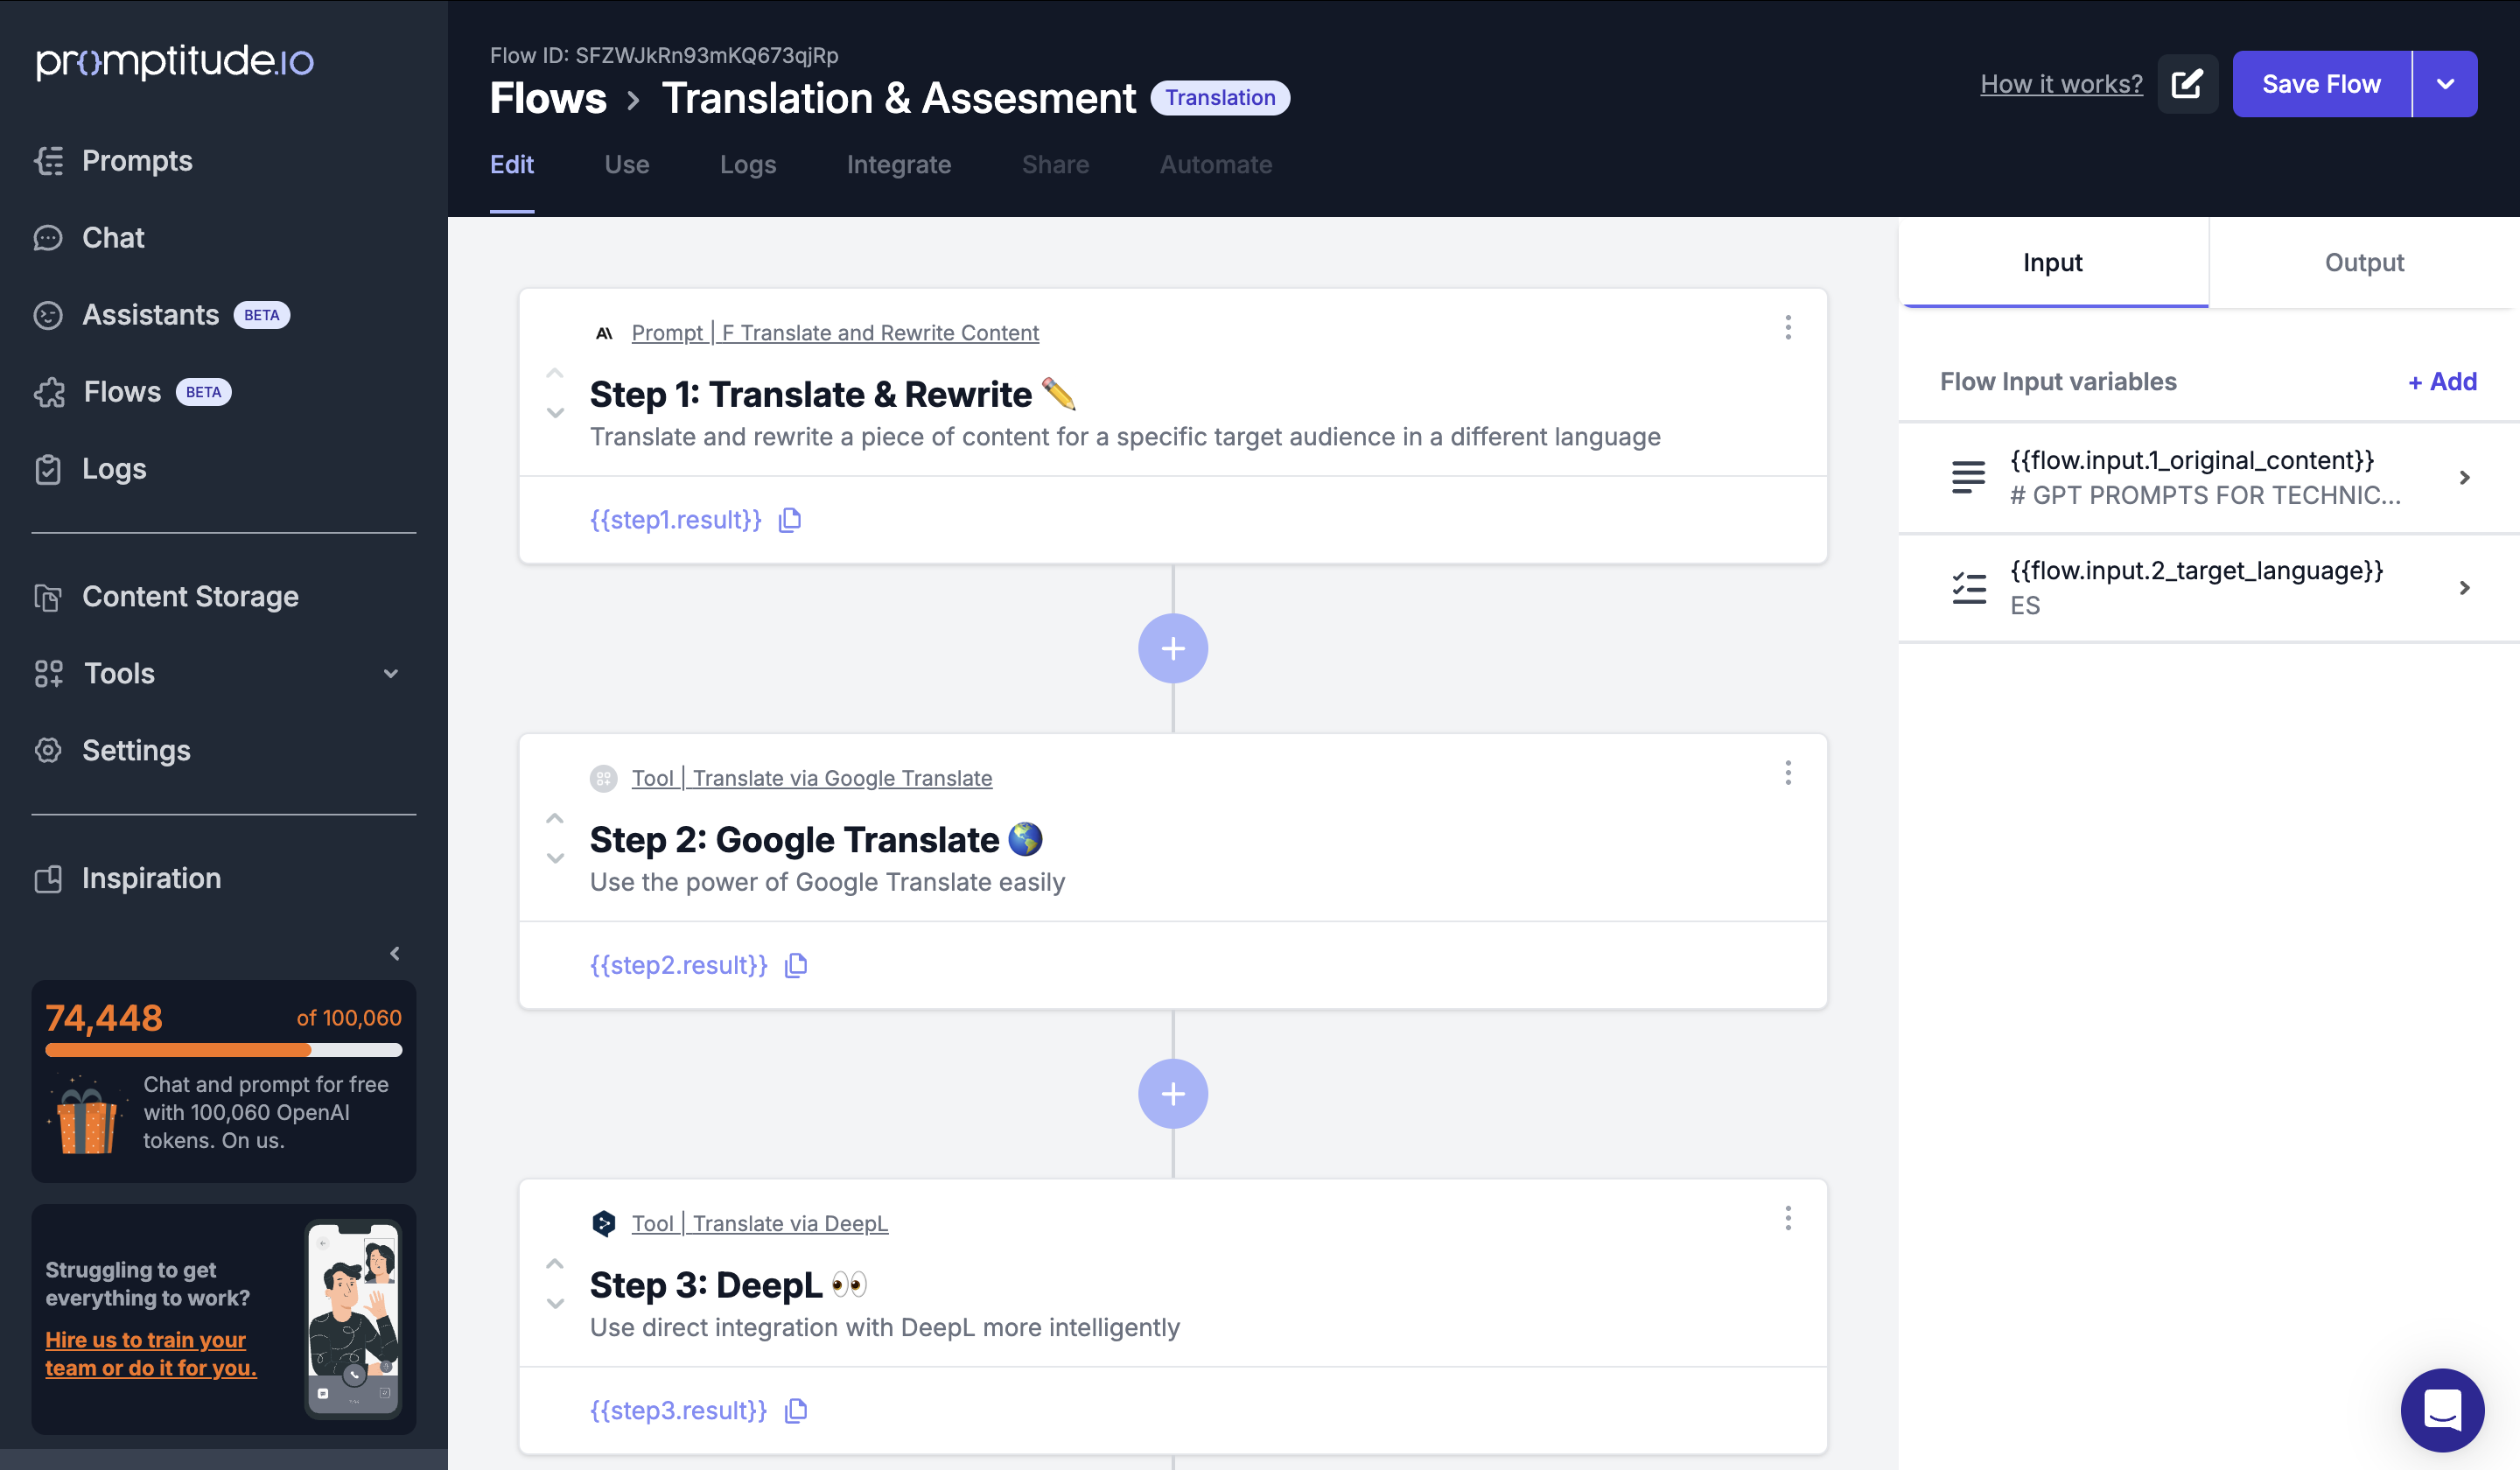The image size is (2520, 1470).
Task: Switch to the Edit tab
Action: click(x=512, y=165)
